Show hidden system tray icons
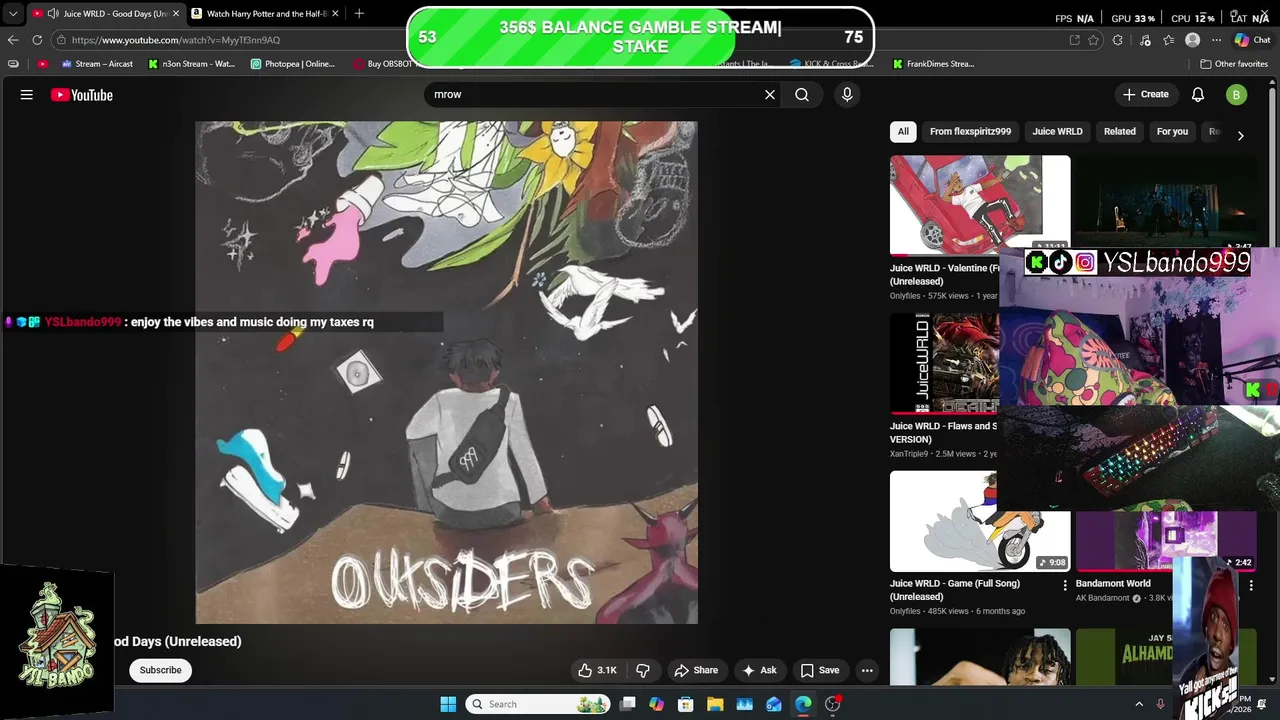This screenshot has width=1280, height=720. pyautogui.click(x=1138, y=704)
